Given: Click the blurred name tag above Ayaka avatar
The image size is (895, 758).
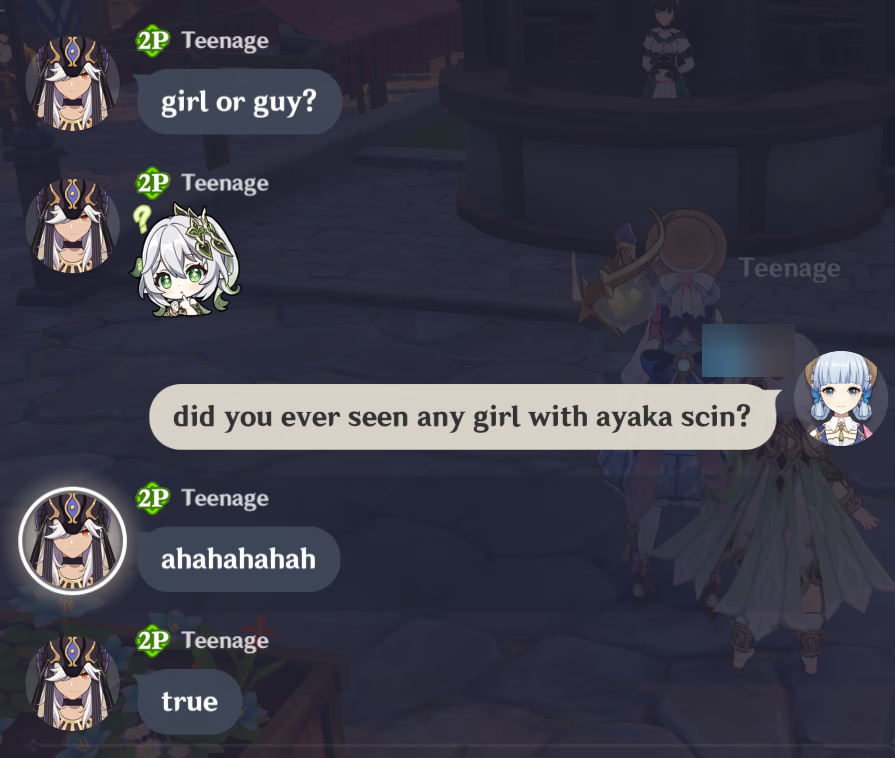Looking at the screenshot, I should point(748,350).
